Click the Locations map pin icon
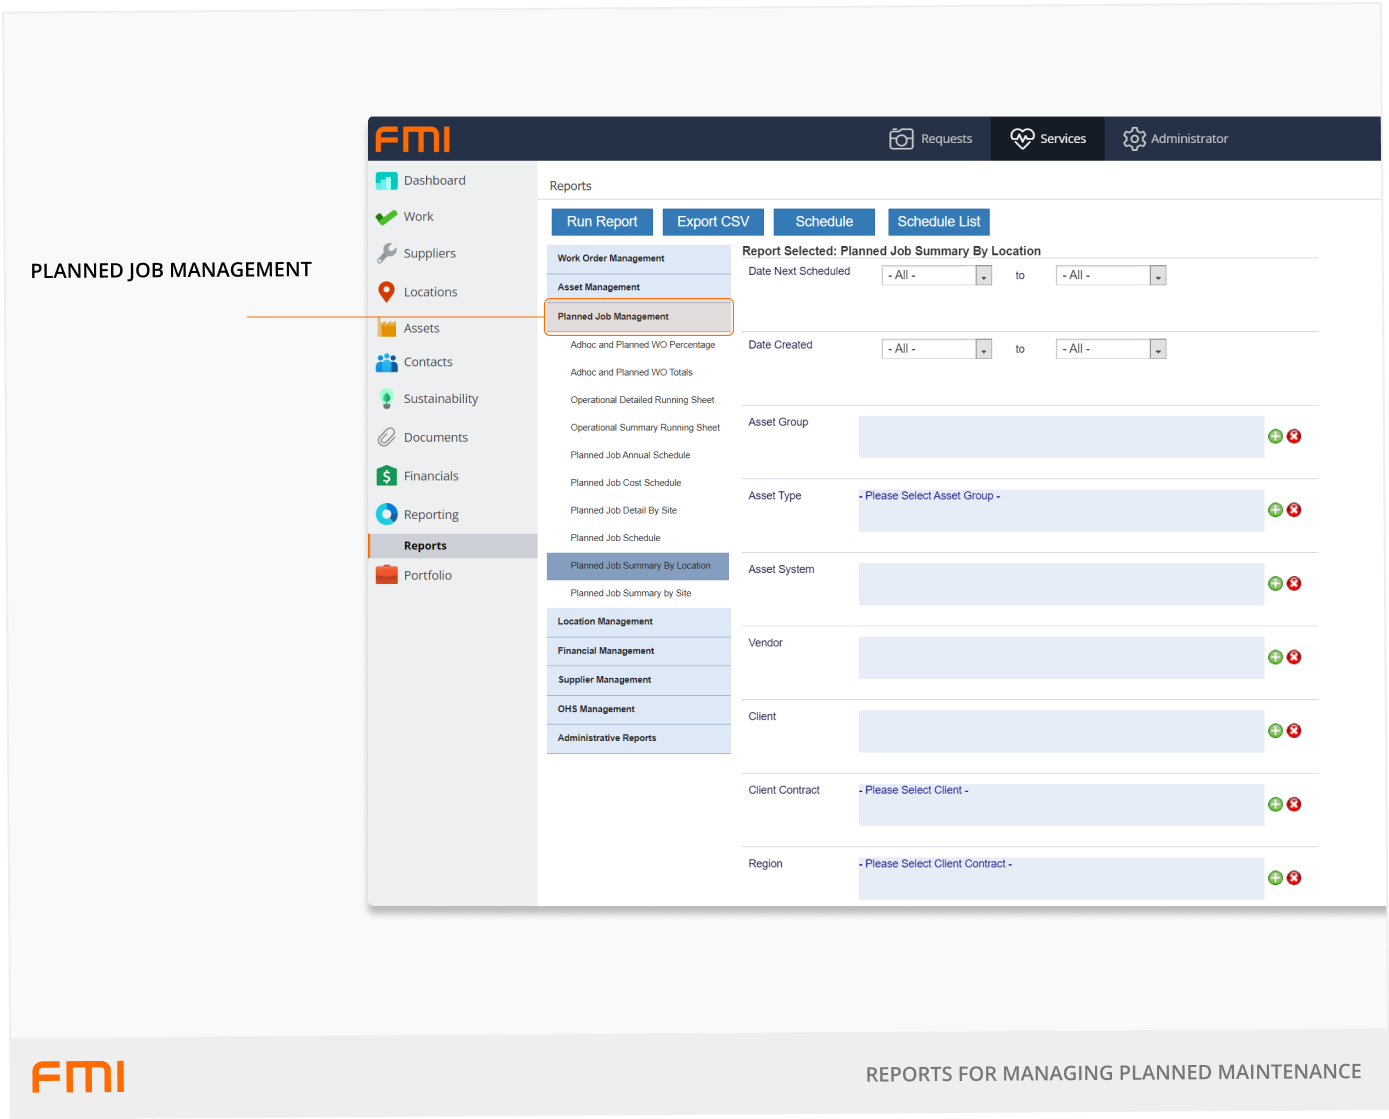Image resolution: width=1389 pixels, height=1119 pixels. [x=386, y=292]
